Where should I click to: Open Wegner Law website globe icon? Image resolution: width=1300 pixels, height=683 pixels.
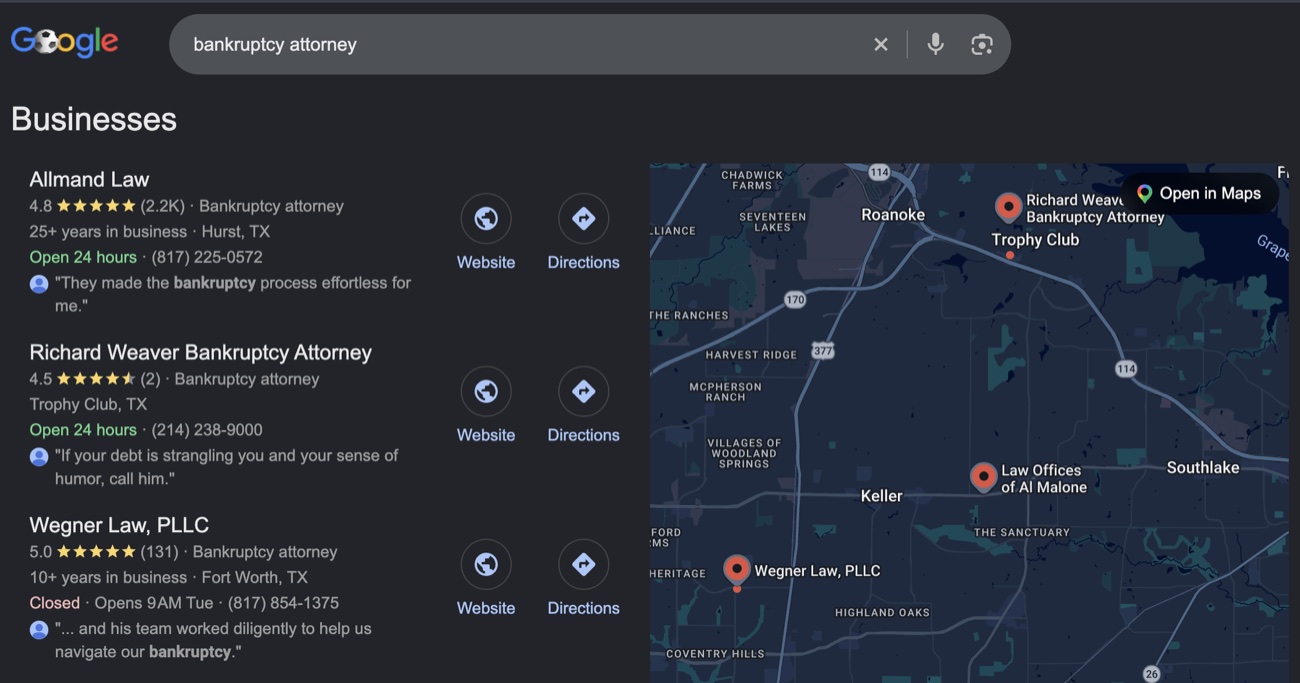(x=486, y=565)
